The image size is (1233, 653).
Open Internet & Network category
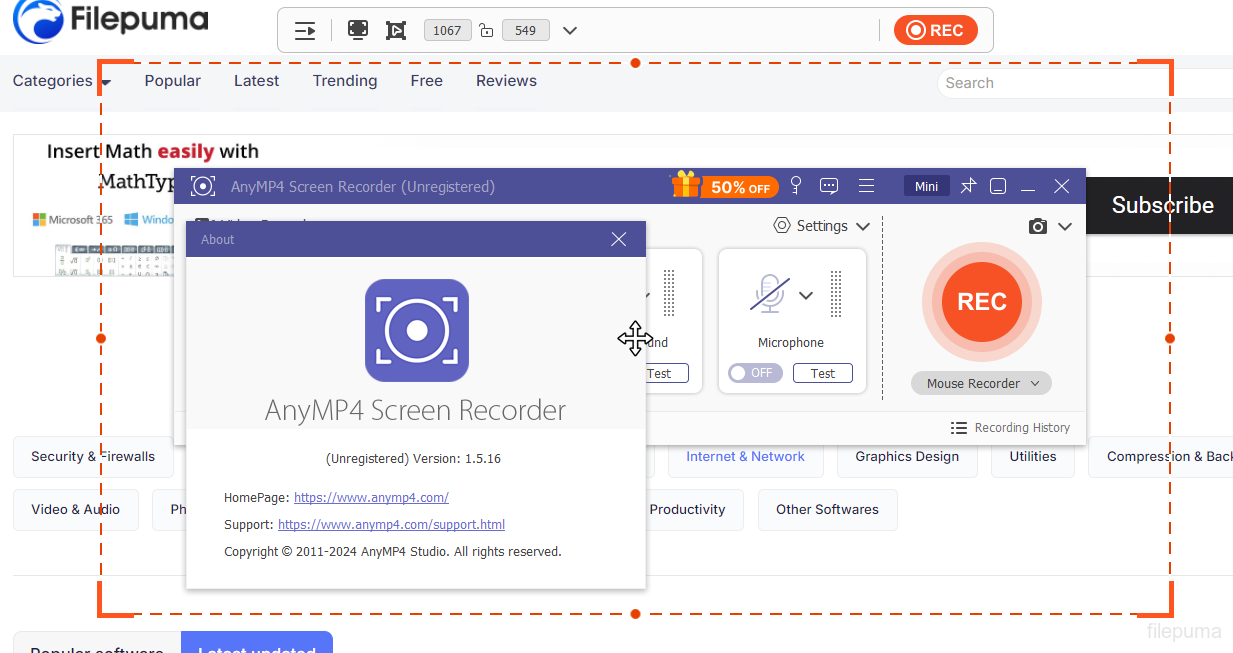click(745, 457)
